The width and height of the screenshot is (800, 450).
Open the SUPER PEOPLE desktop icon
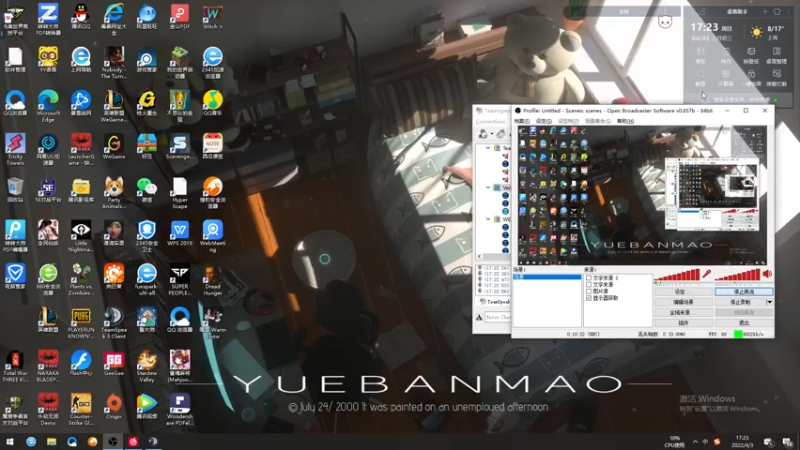(180, 279)
